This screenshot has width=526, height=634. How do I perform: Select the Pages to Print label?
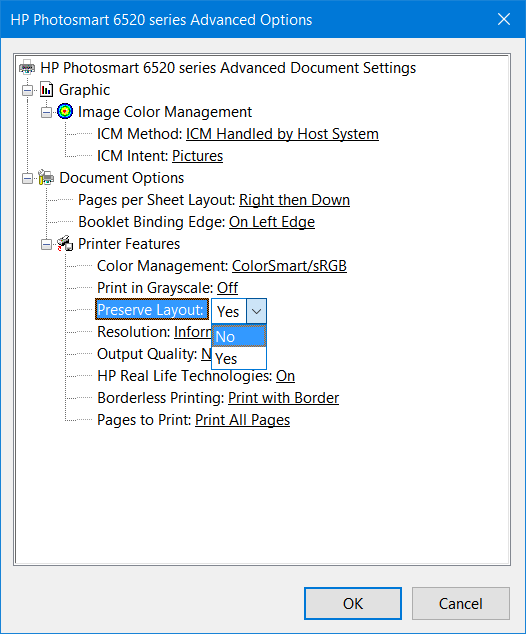pos(144,420)
